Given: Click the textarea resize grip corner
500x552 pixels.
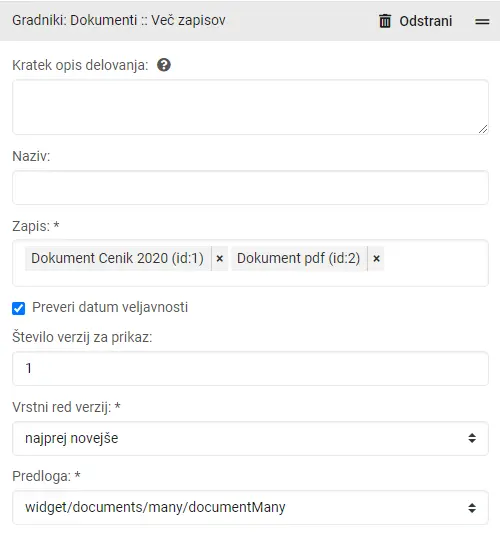Looking at the screenshot, I should tap(483, 129).
